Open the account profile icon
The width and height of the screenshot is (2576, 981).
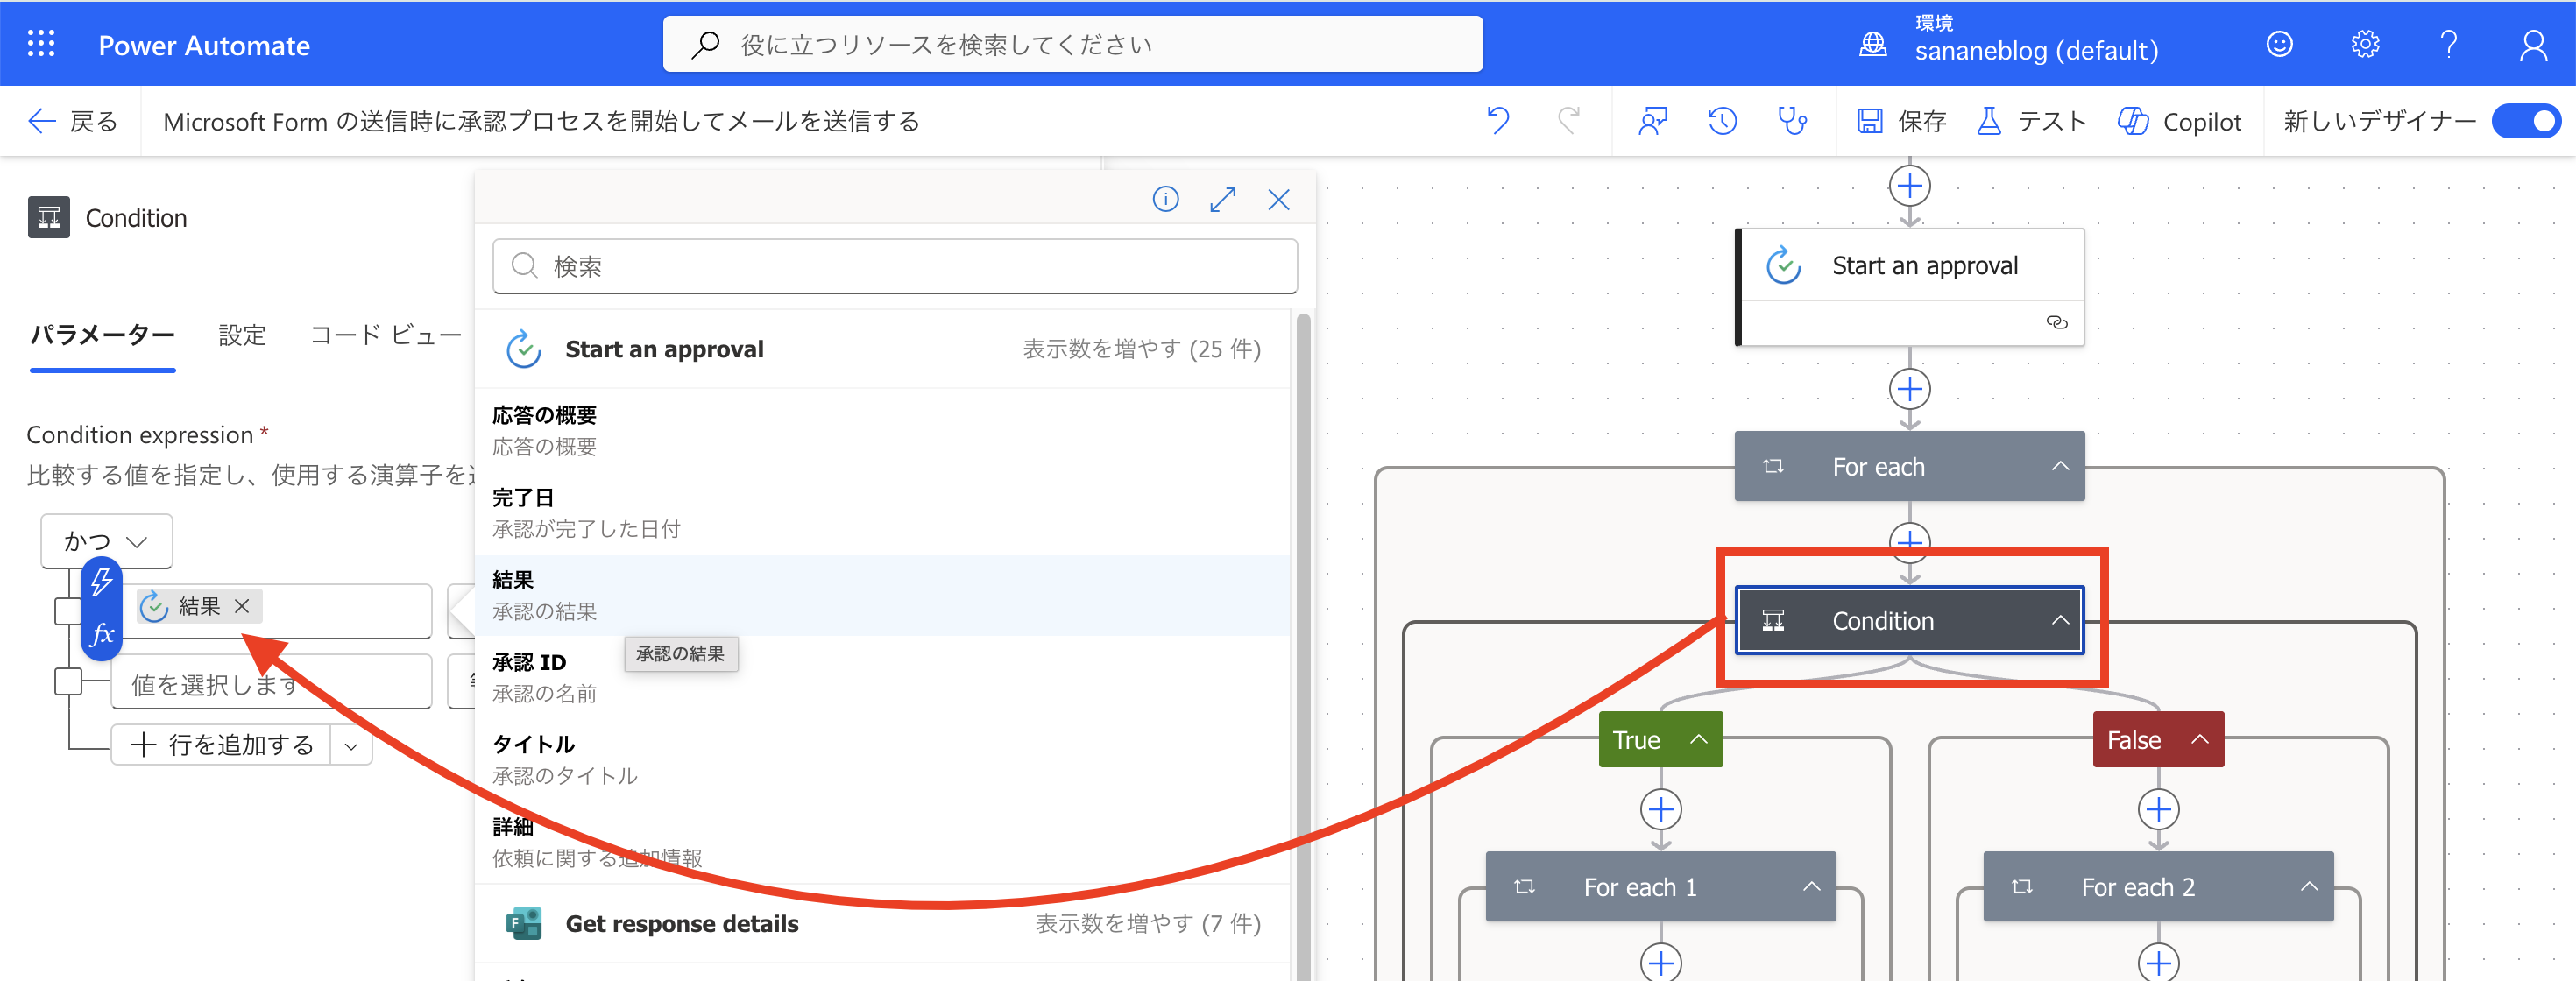click(x=2533, y=44)
